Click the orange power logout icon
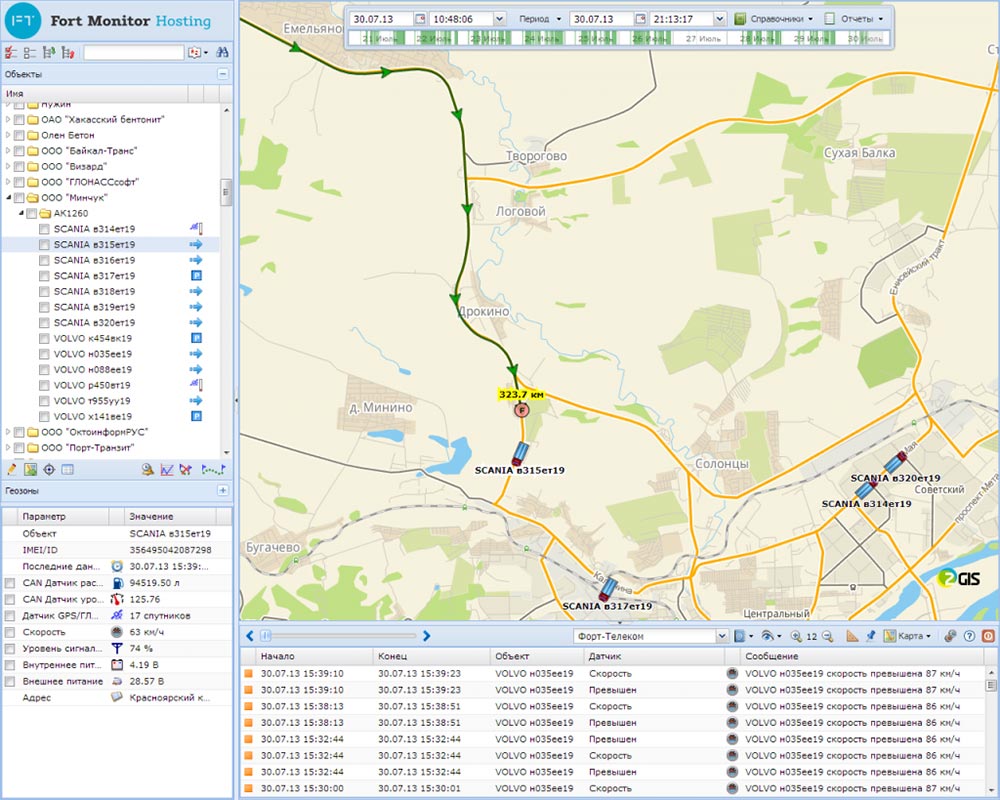The height and width of the screenshot is (800, 1000). [x=988, y=636]
